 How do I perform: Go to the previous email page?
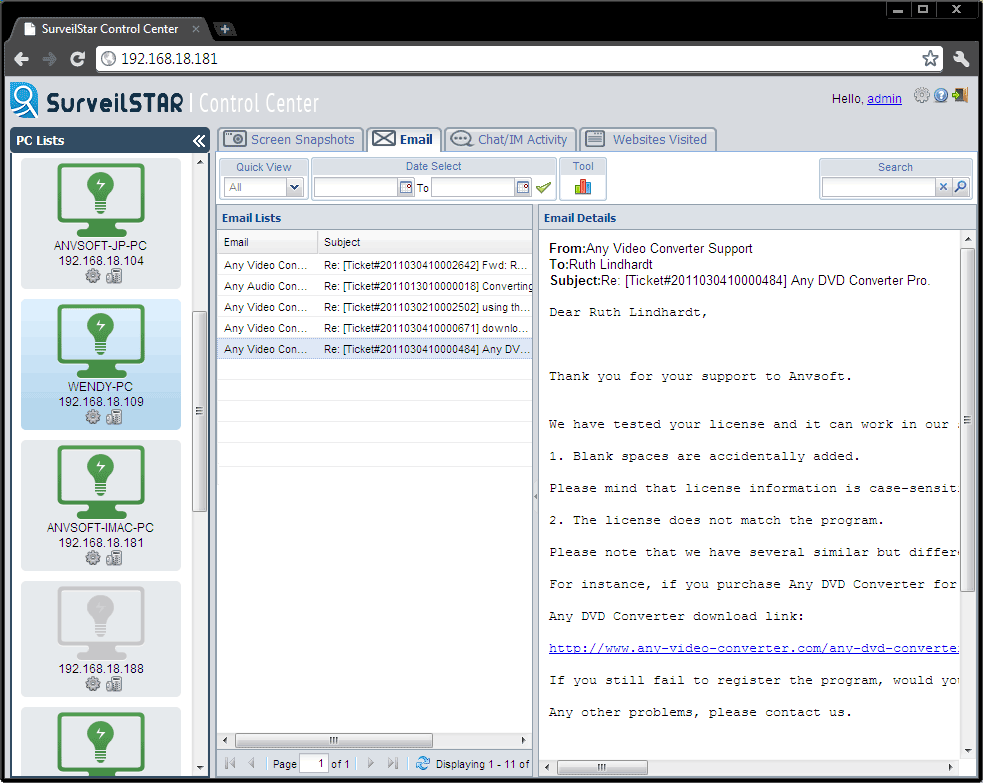click(252, 763)
